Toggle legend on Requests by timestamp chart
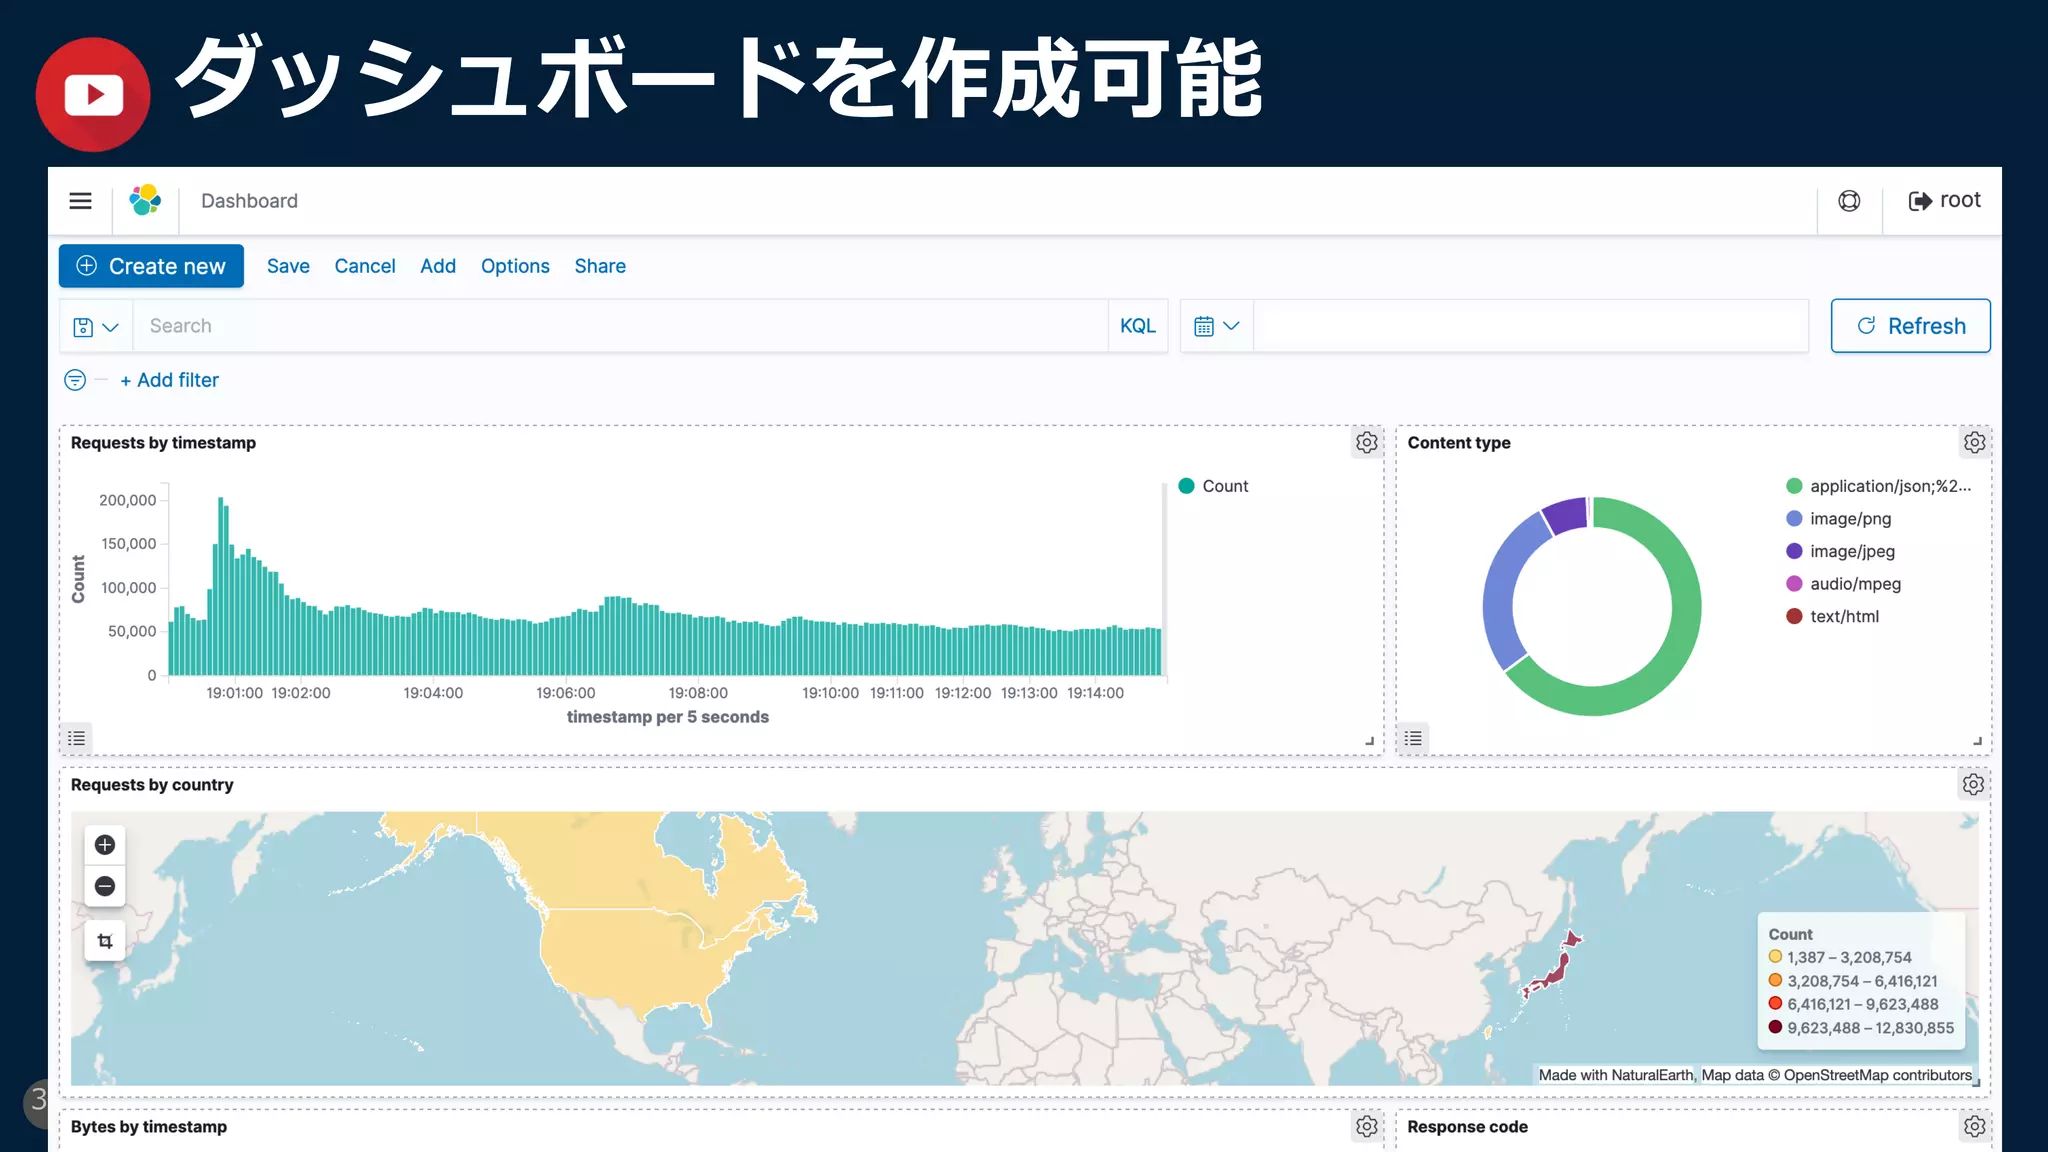 click(x=77, y=738)
